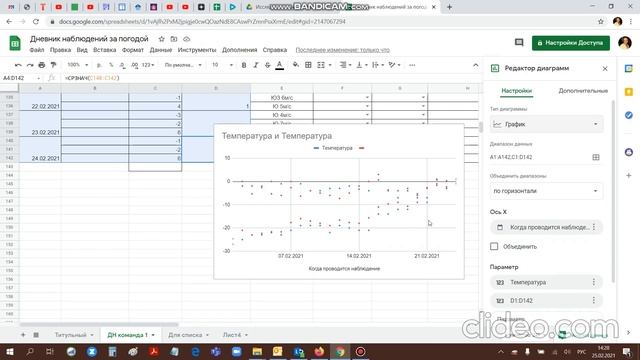This screenshot has width=640, height=360.
Task: Decrease decimal places
Action: 122,65
